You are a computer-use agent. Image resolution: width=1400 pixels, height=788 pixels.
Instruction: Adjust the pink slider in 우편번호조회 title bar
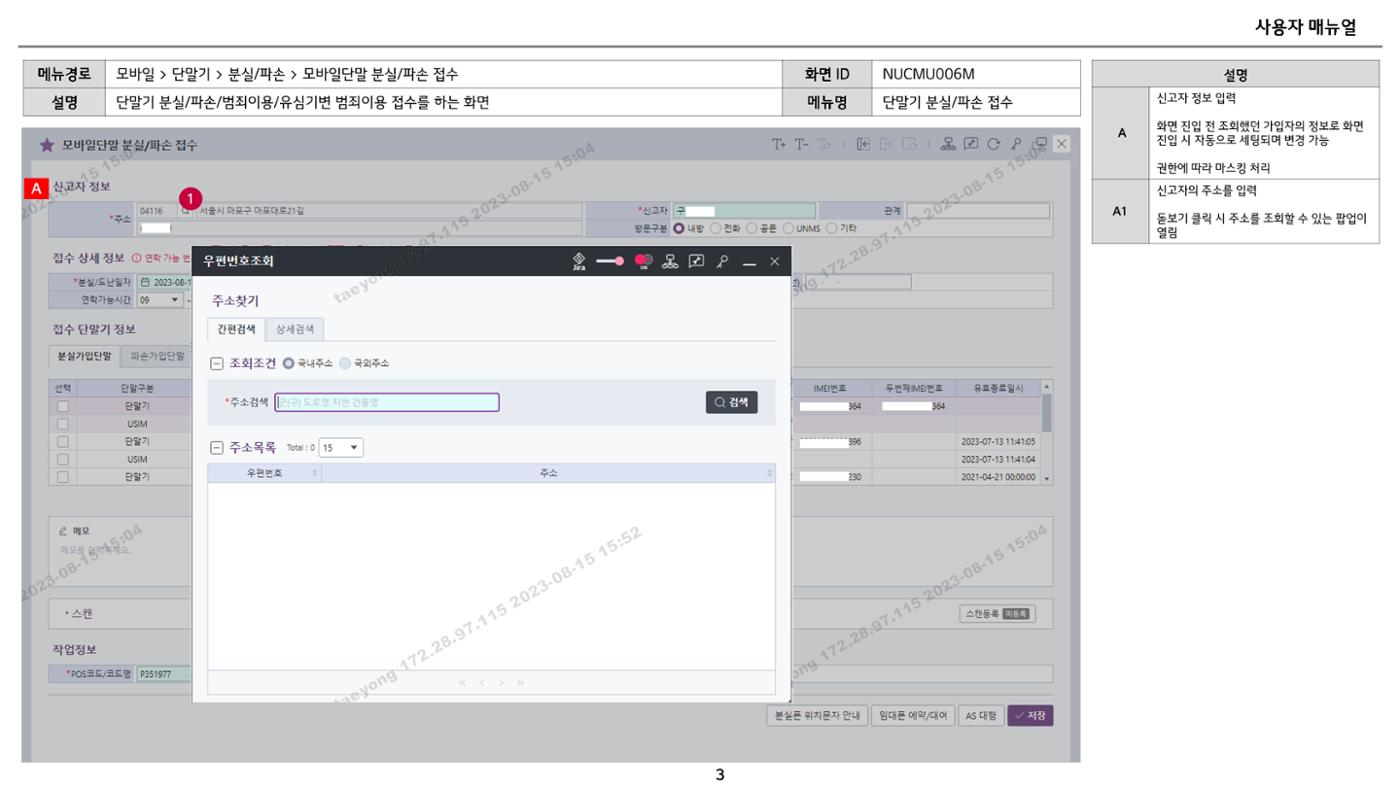pyautogui.click(x=610, y=262)
